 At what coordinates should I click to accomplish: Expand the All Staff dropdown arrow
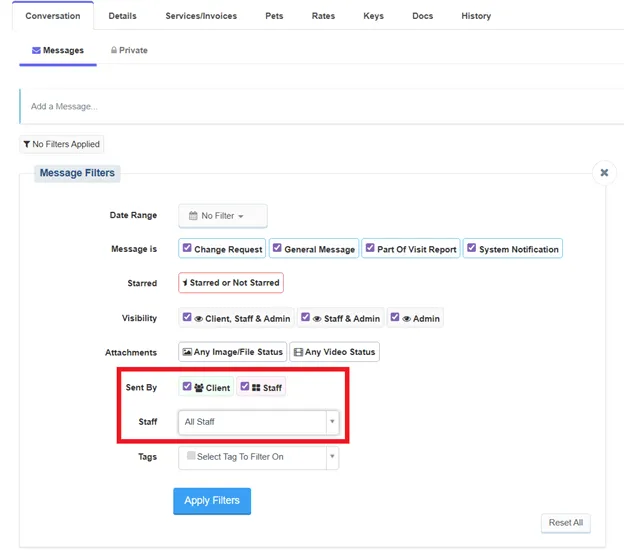click(x=332, y=422)
